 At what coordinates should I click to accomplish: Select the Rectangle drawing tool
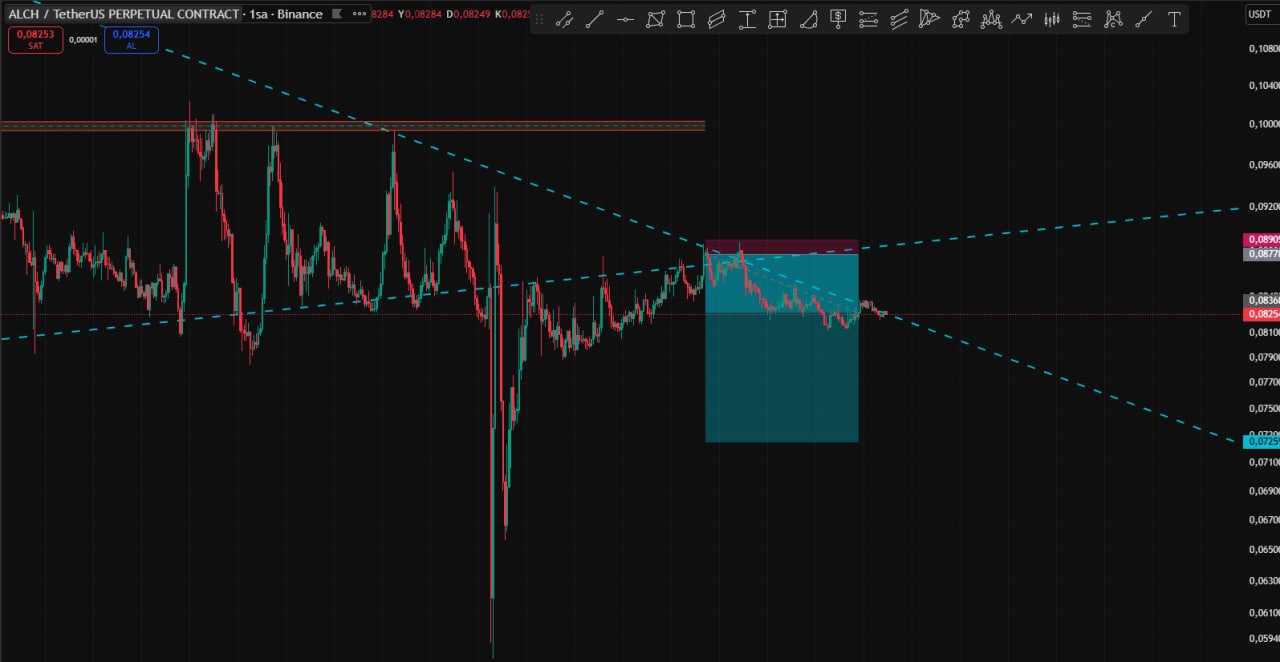pyautogui.click(x=686, y=19)
